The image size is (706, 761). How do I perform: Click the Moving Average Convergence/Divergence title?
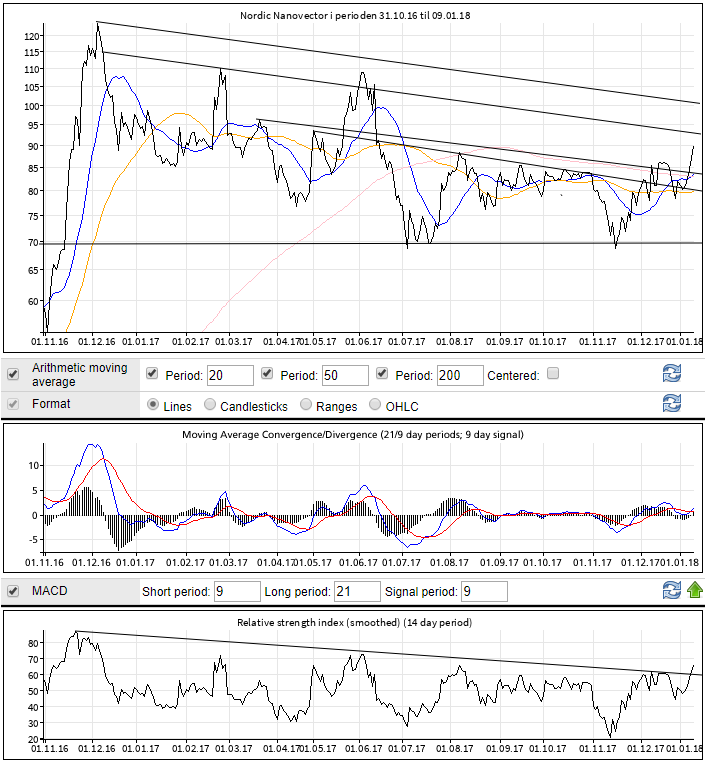(353, 434)
